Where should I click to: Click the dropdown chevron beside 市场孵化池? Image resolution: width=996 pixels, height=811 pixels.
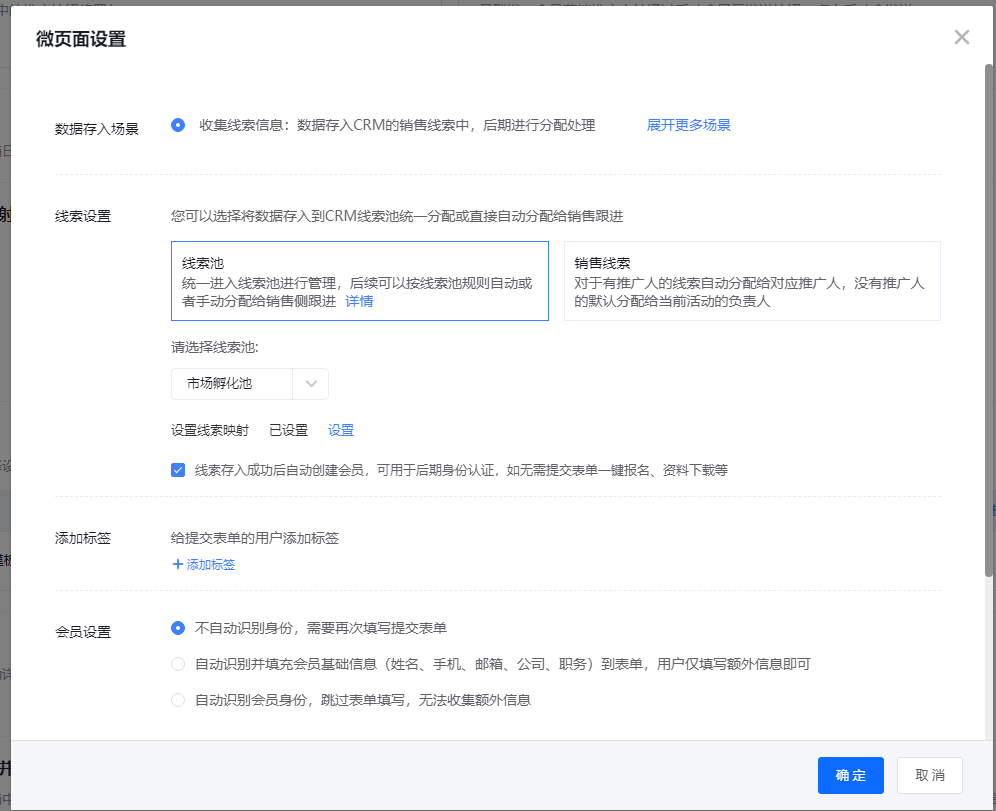coord(311,384)
